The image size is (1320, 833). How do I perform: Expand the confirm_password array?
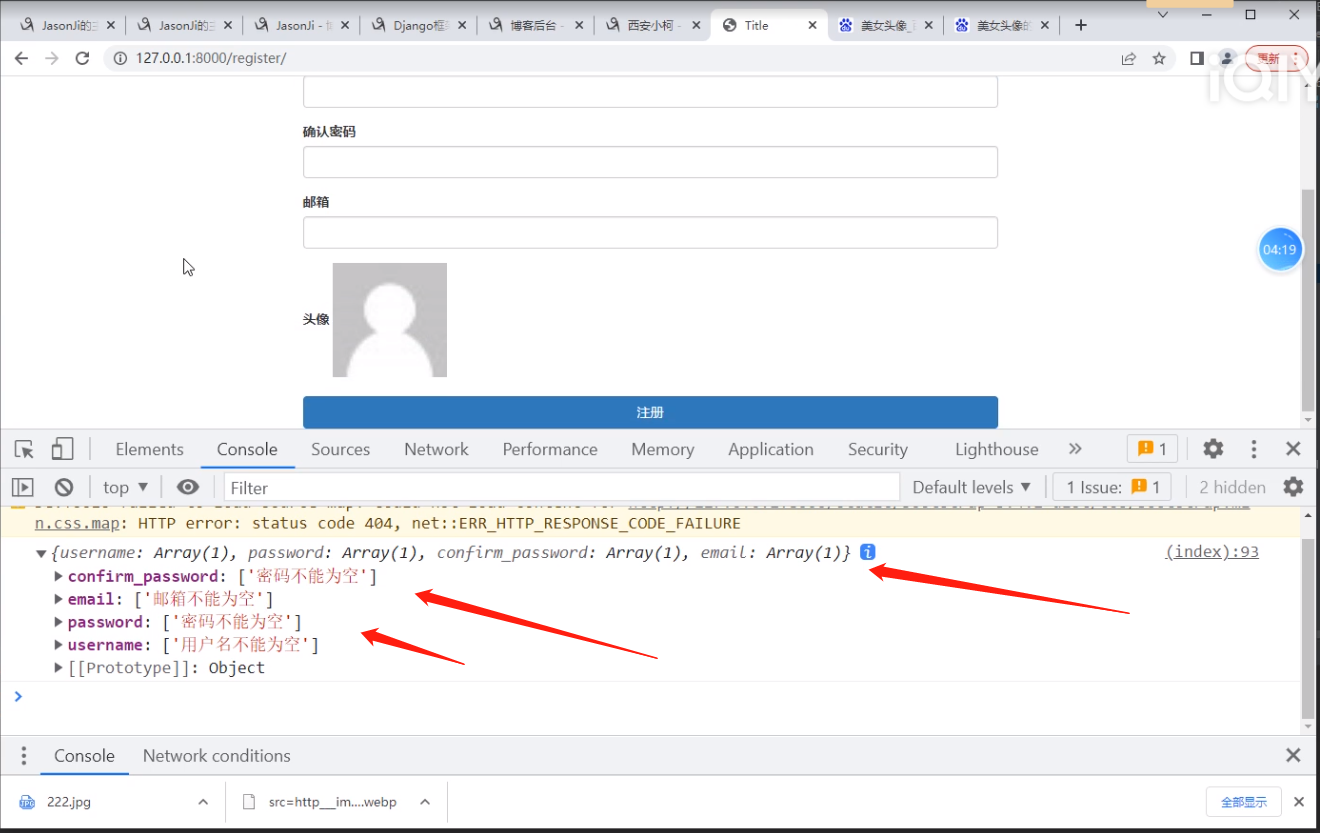coord(59,576)
